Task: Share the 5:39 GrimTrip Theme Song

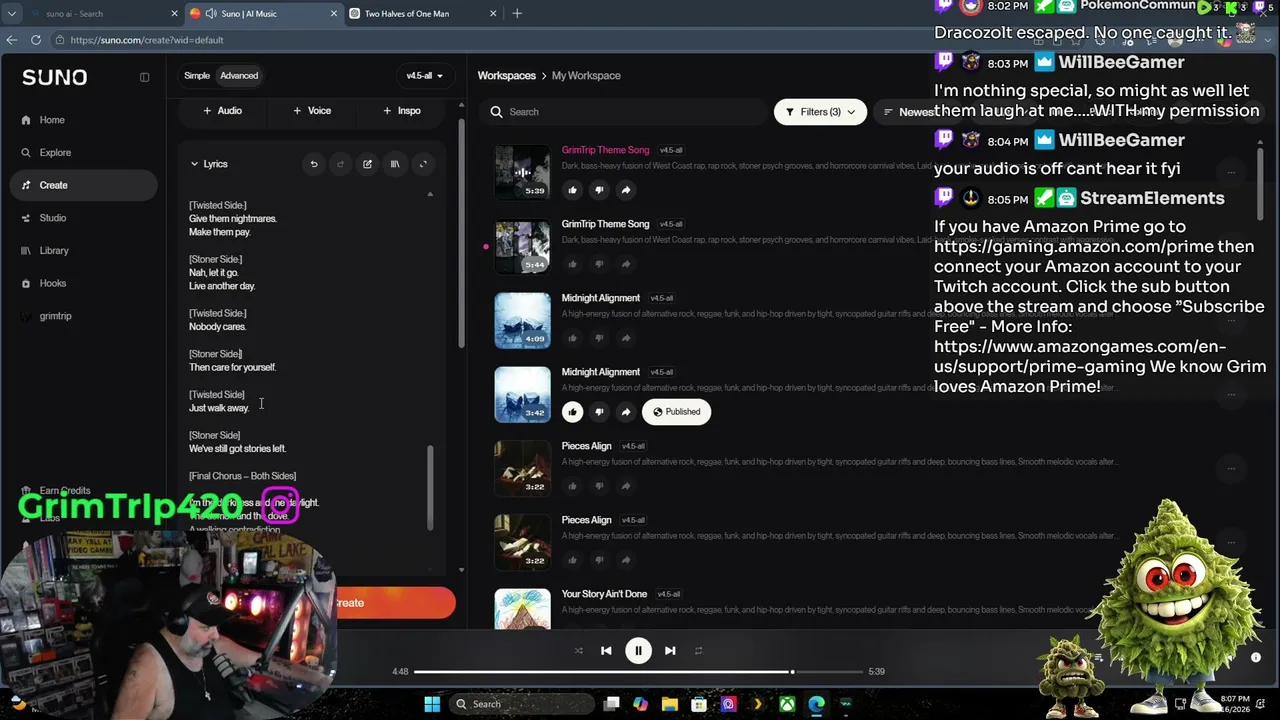Action: coord(626,190)
